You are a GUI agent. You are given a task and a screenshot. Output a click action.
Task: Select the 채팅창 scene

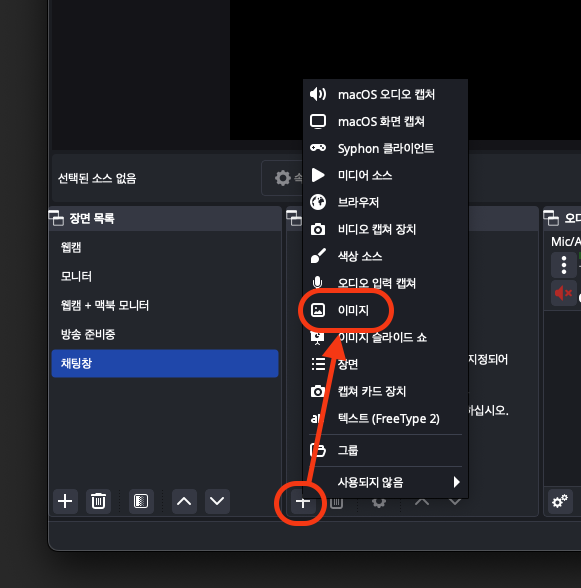click(x=165, y=363)
